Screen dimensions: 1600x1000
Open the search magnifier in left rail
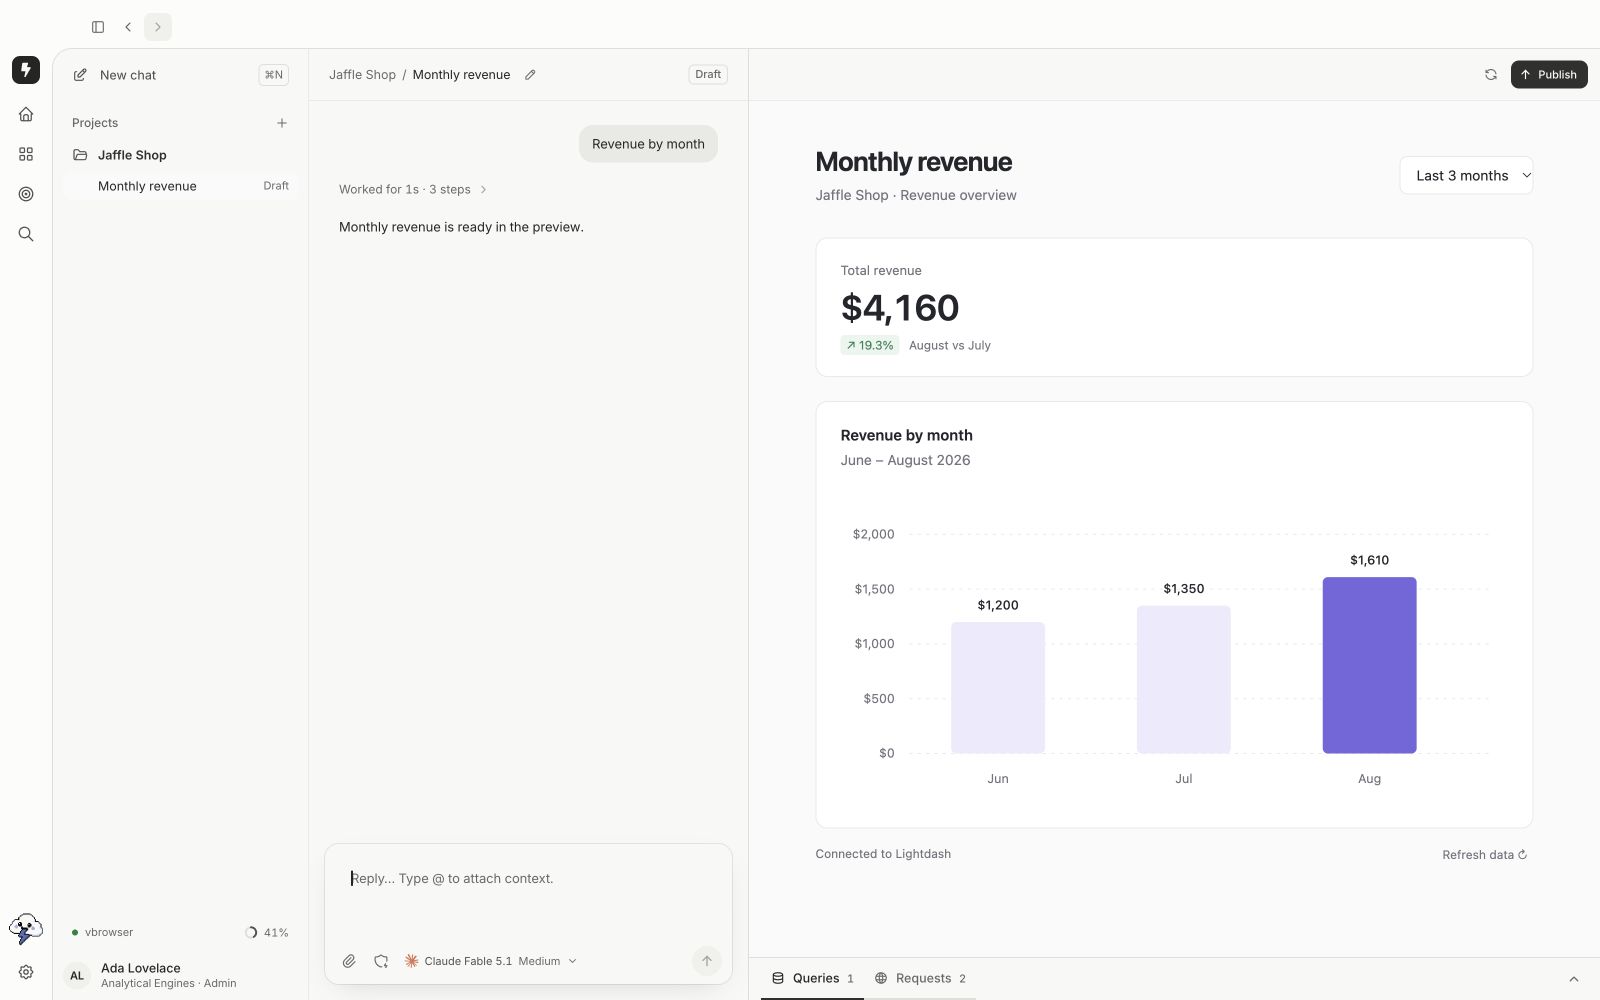(26, 234)
